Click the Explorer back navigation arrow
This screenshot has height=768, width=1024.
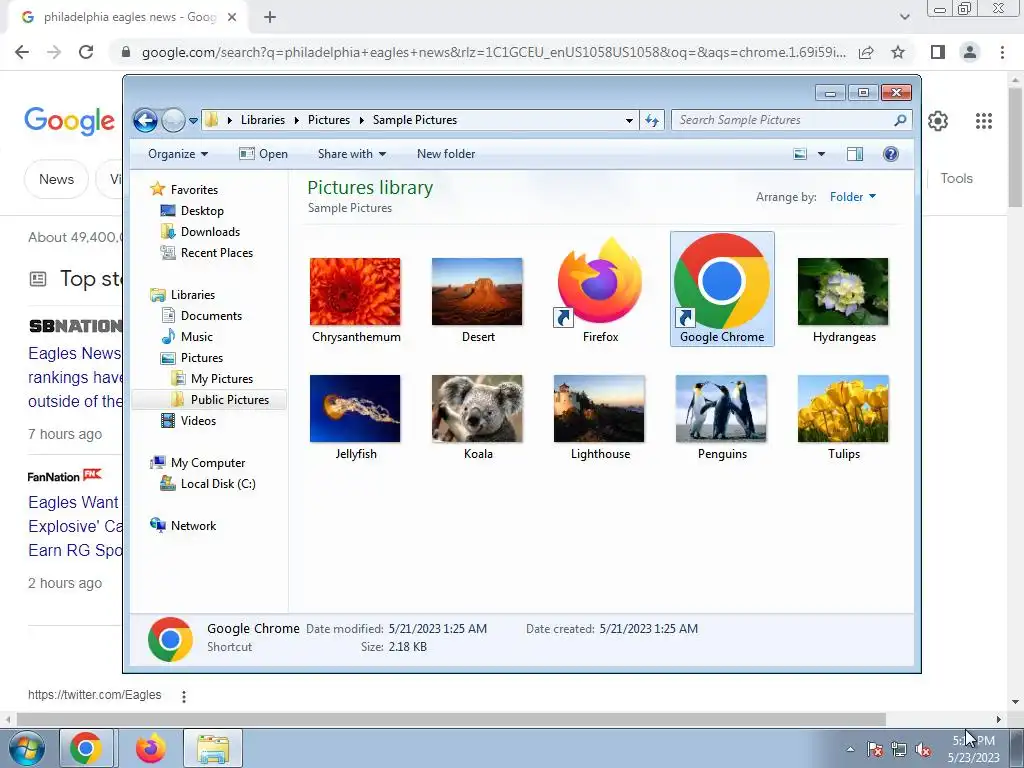145,120
